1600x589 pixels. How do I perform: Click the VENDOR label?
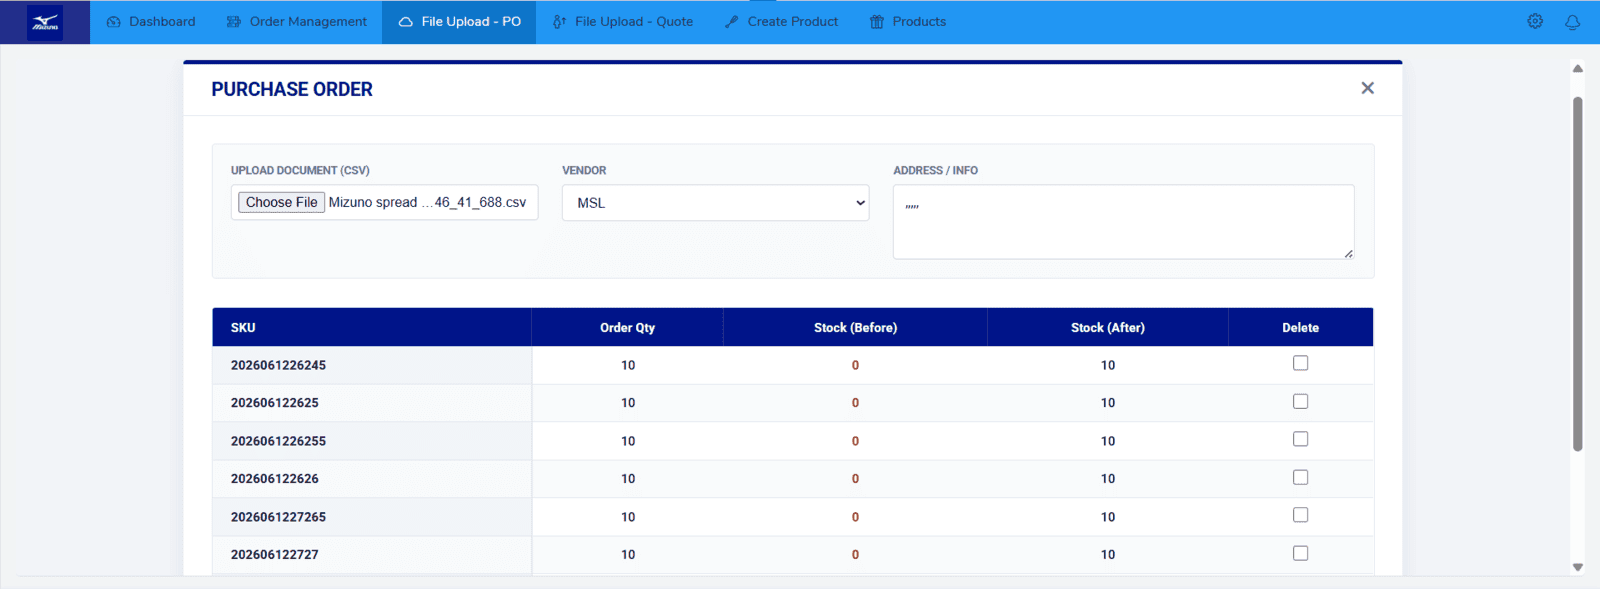pyautogui.click(x=584, y=171)
